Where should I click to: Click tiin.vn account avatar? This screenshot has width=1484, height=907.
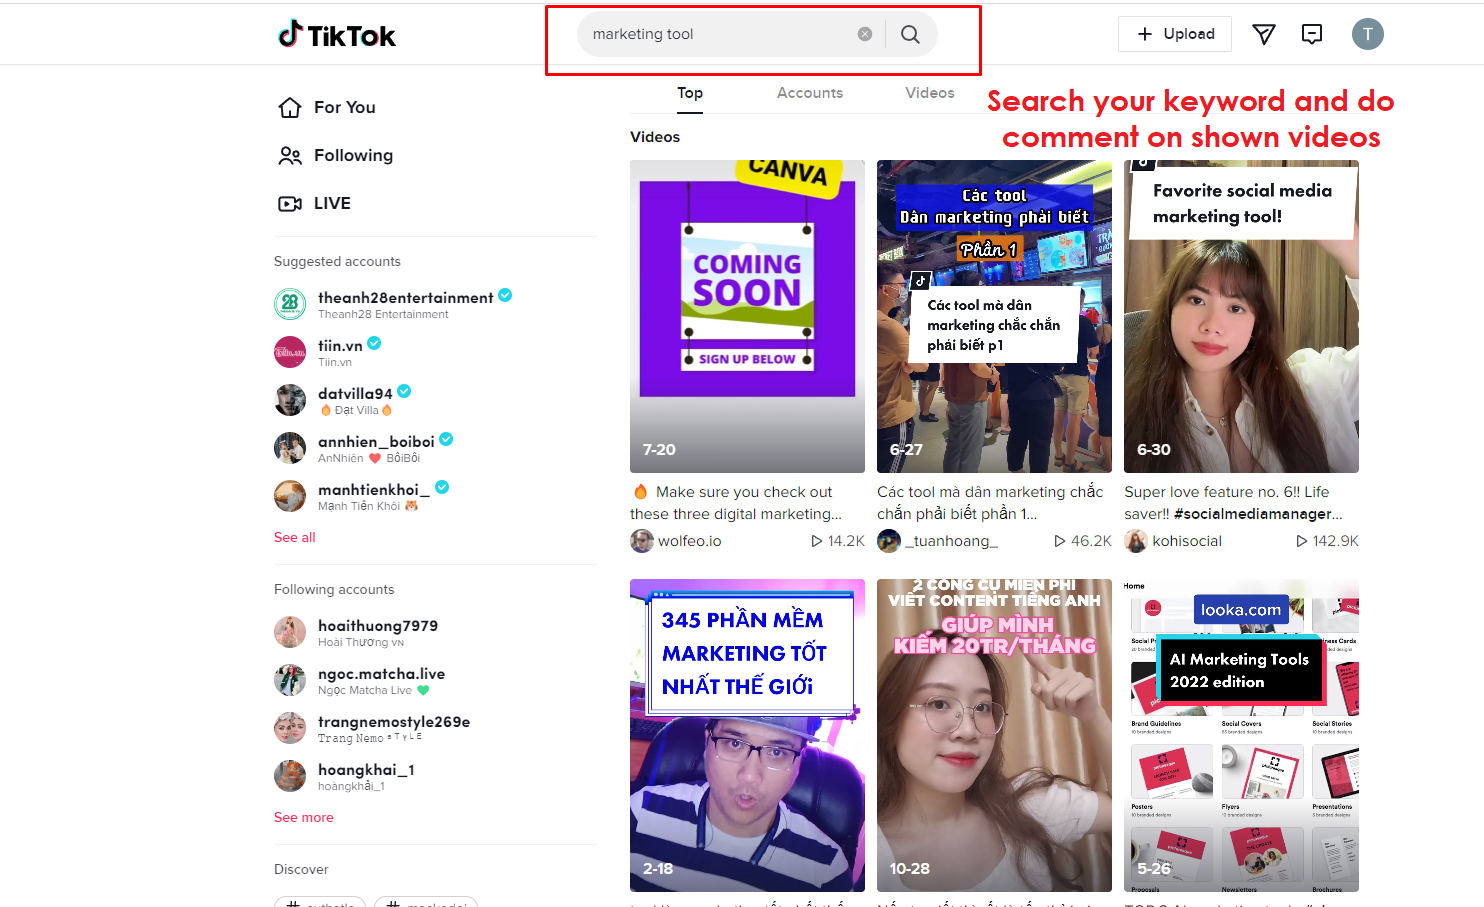[x=290, y=352]
